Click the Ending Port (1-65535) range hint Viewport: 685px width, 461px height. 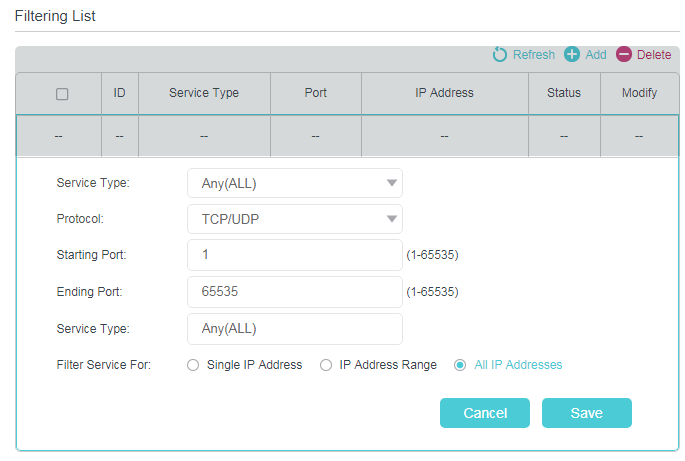(432, 291)
